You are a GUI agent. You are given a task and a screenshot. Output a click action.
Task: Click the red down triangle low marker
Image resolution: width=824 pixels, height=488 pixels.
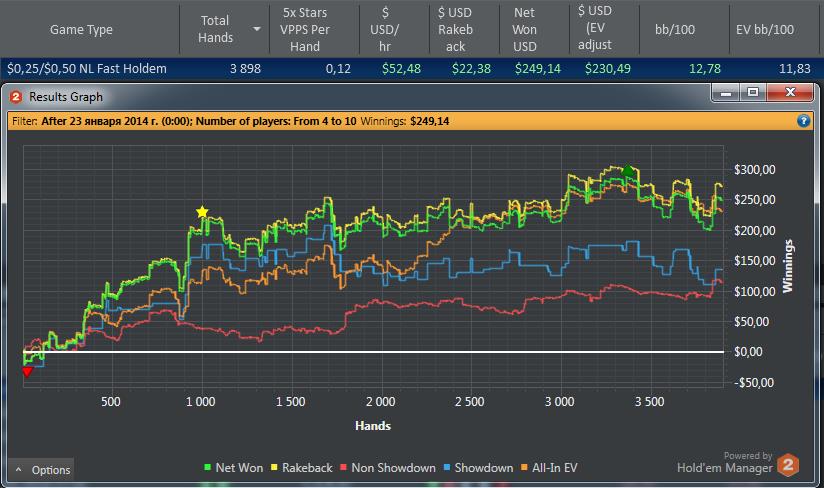27,372
